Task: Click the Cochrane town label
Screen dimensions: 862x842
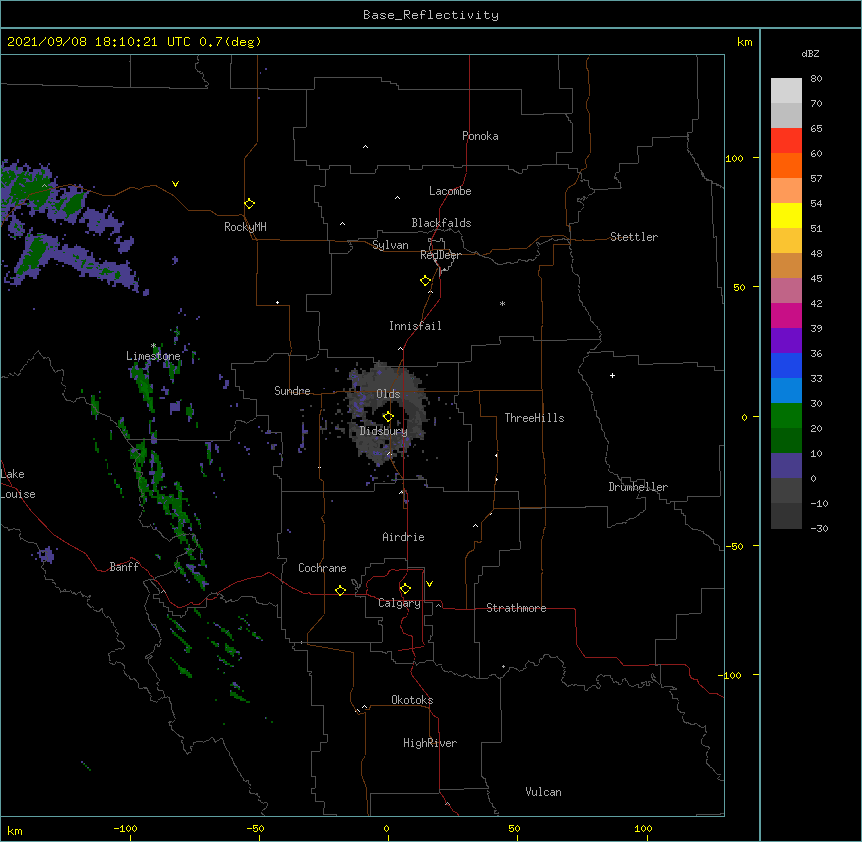Action: tap(322, 568)
